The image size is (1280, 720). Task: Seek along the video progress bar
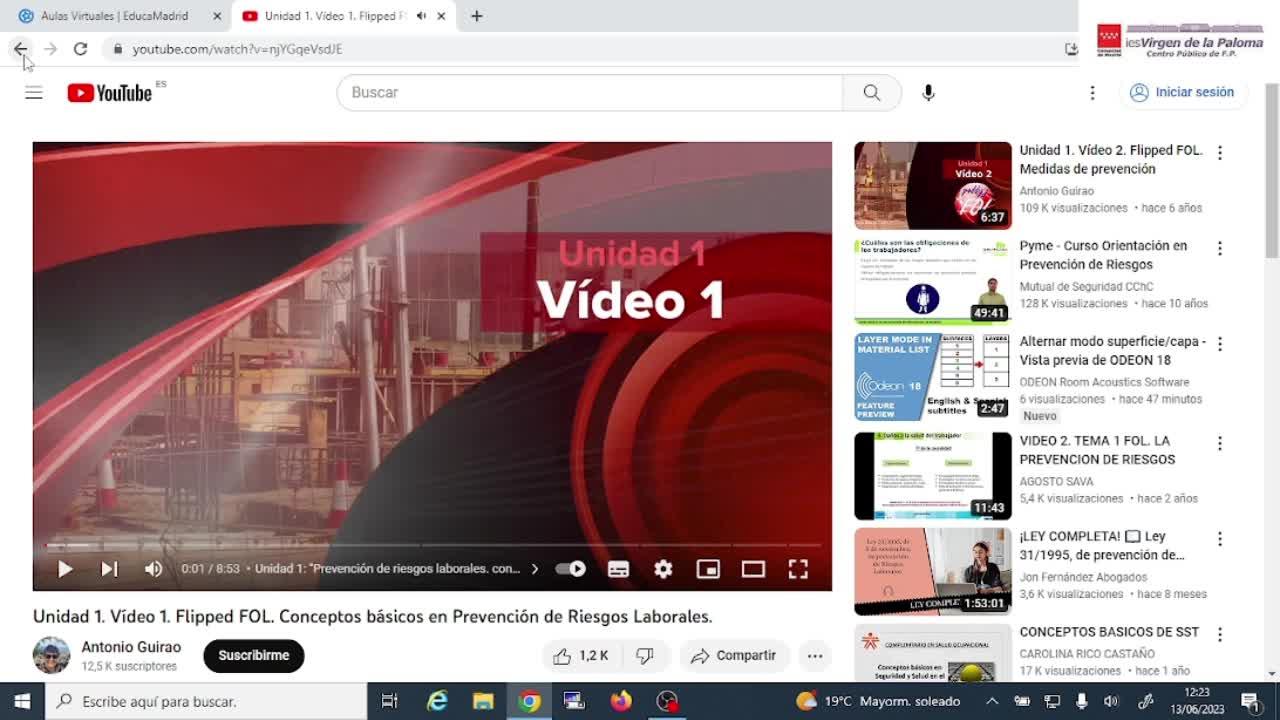point(432,545)
